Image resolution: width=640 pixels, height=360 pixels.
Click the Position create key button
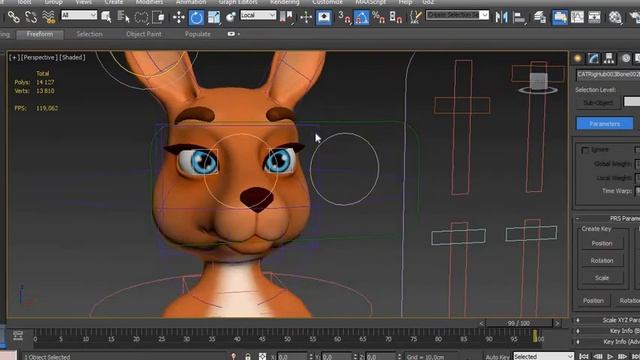tap(602, 243)
